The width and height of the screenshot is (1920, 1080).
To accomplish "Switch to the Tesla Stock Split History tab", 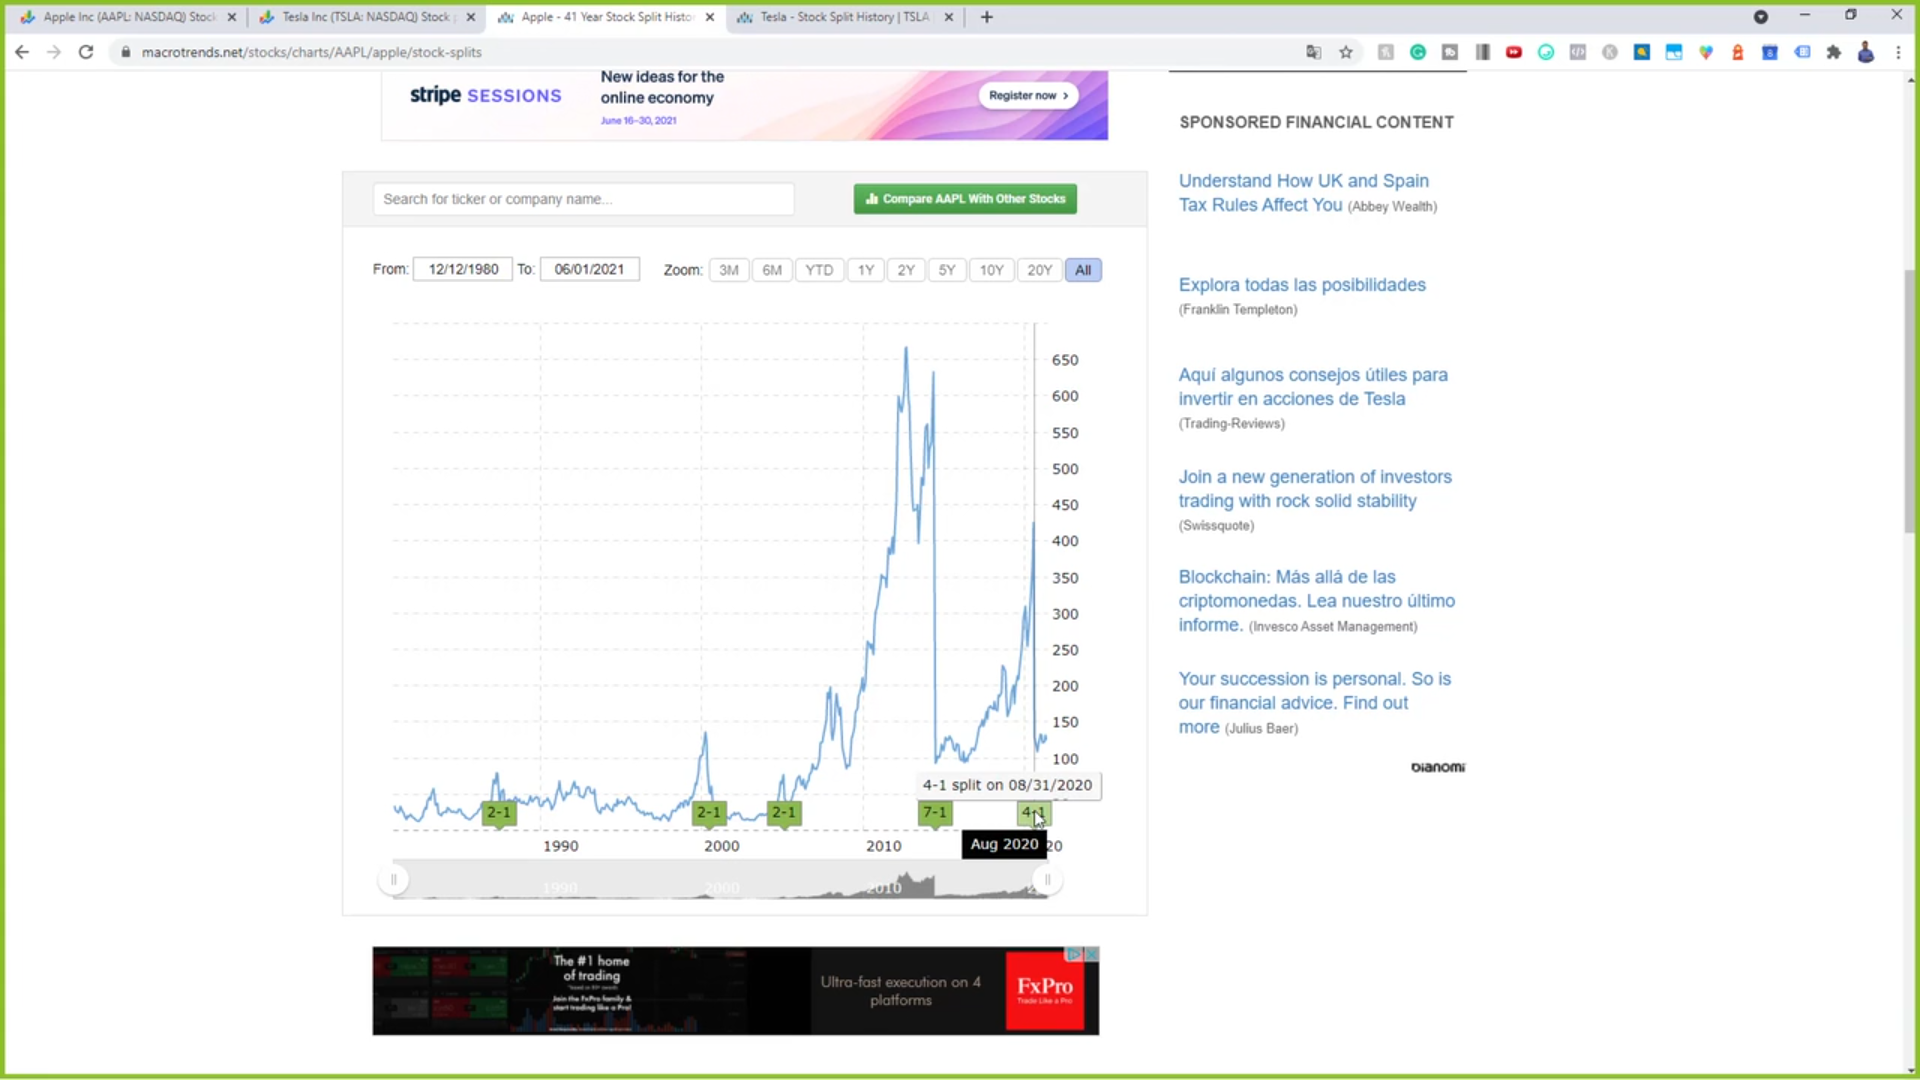I will (x=845, y=17).
